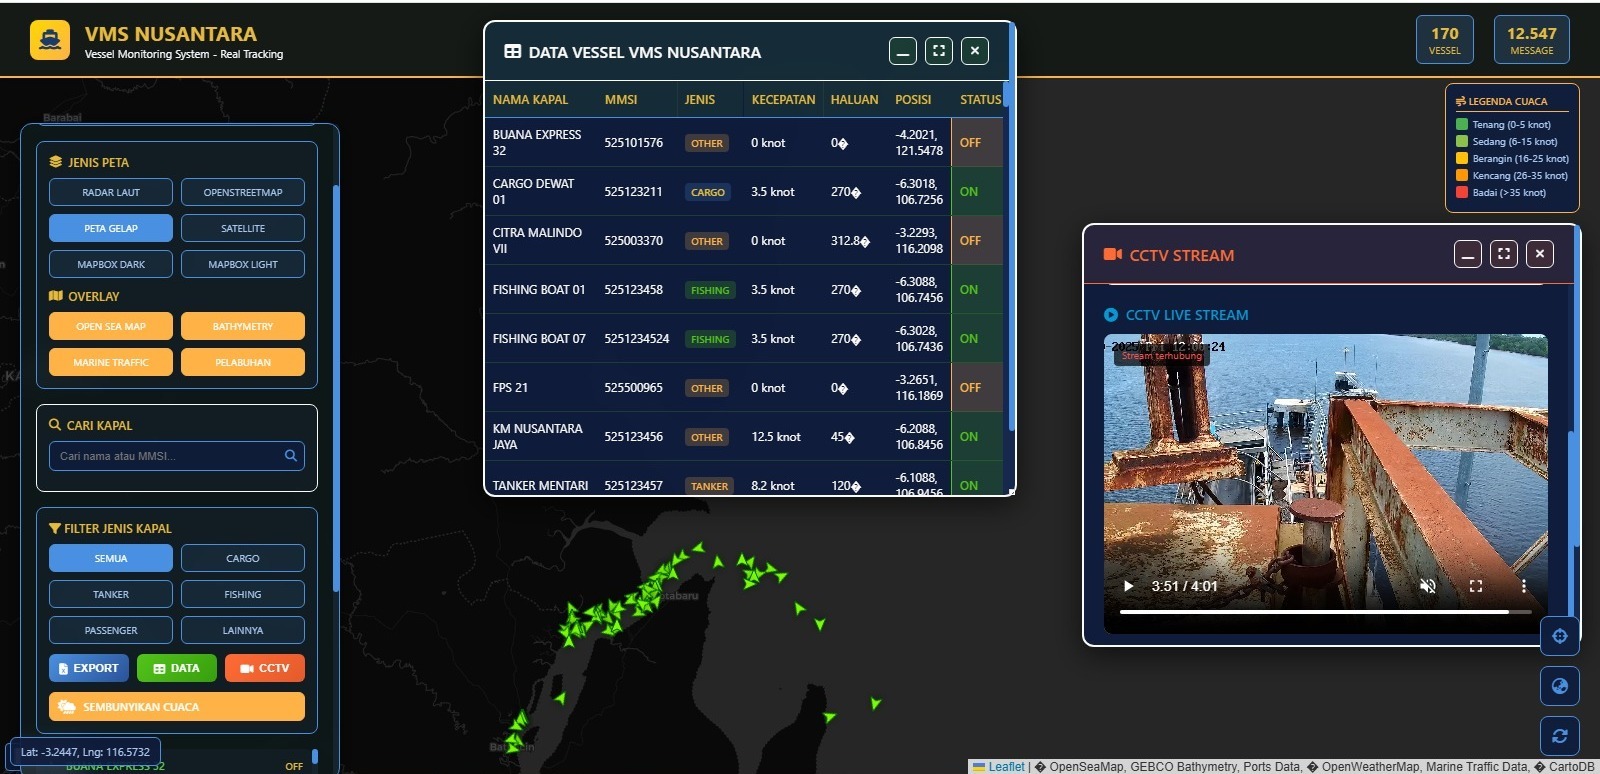Select SATELLITE map type
The image size is (1600, 774).
[243, 228]
